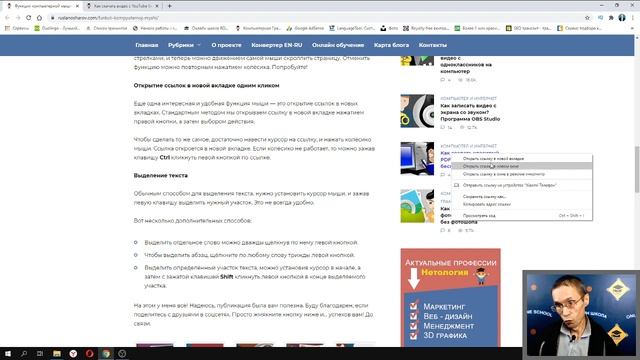The height and width of the screenshot is (360, 640).
Task: Open a new tab with plus button
Action: pos(169,6)
